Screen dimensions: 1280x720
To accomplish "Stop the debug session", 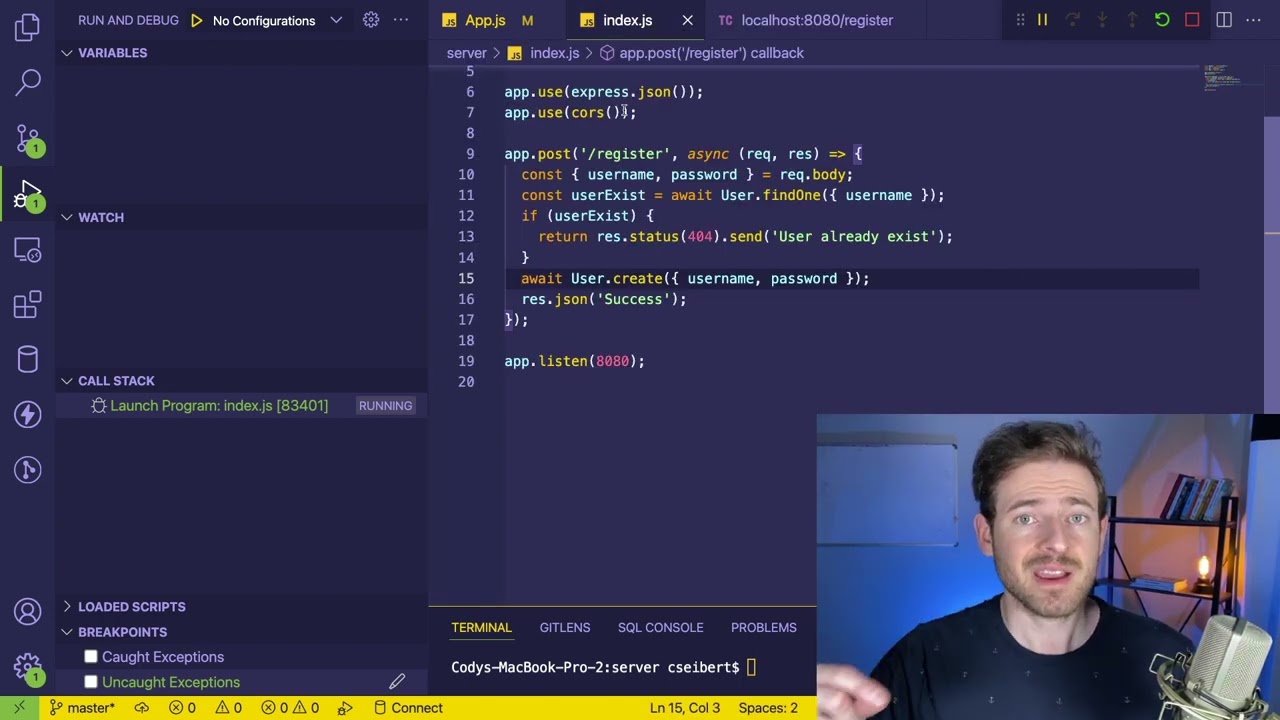I will (1192, 20).
